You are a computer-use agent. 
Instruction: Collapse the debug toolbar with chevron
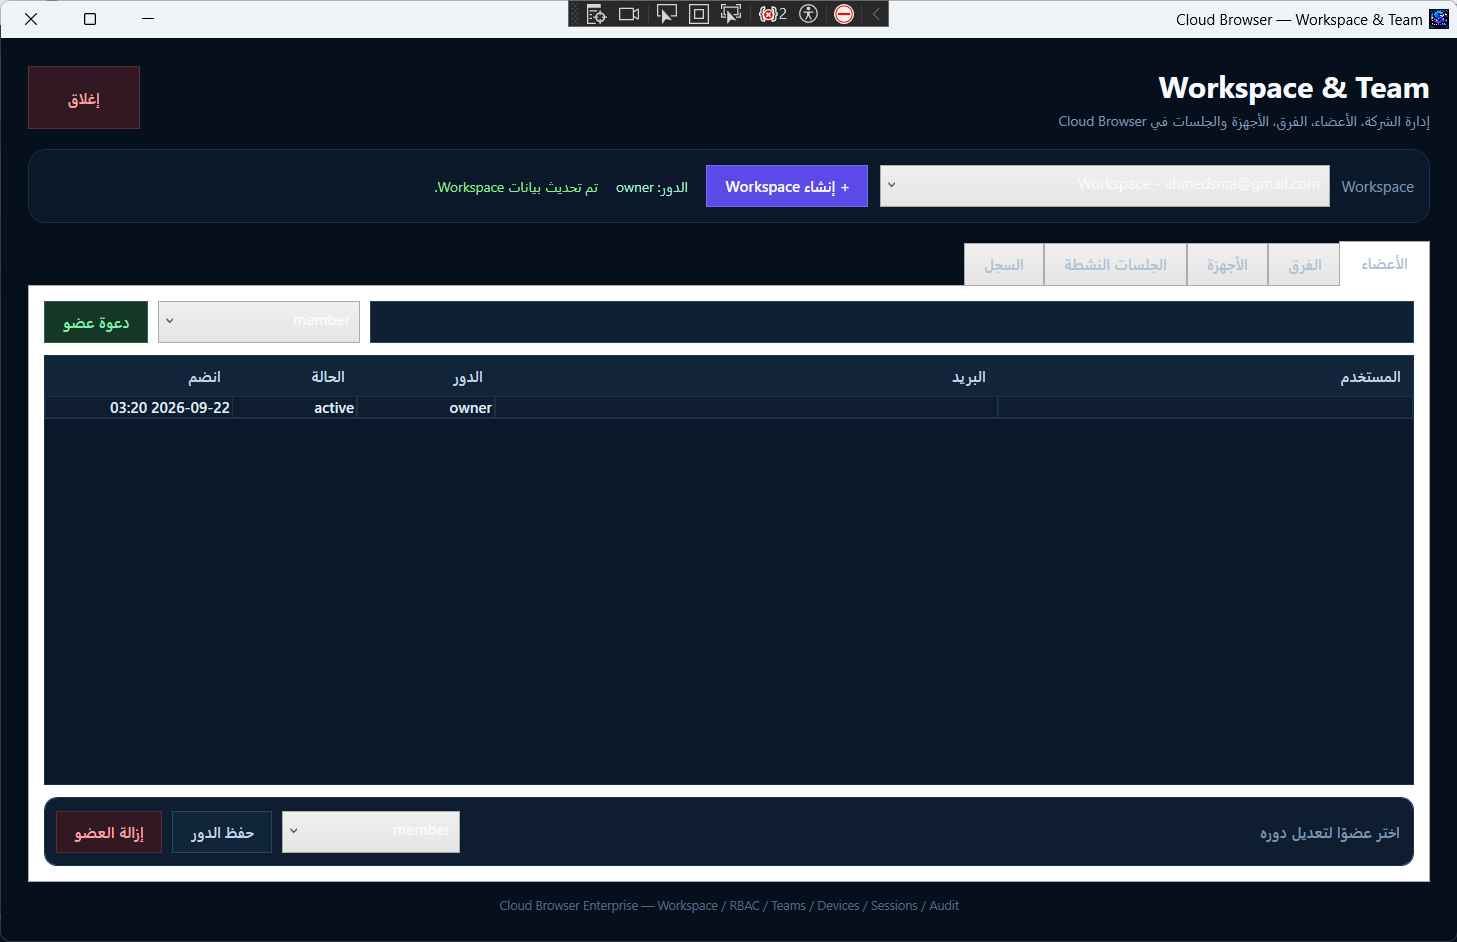(x=876, y=14)
